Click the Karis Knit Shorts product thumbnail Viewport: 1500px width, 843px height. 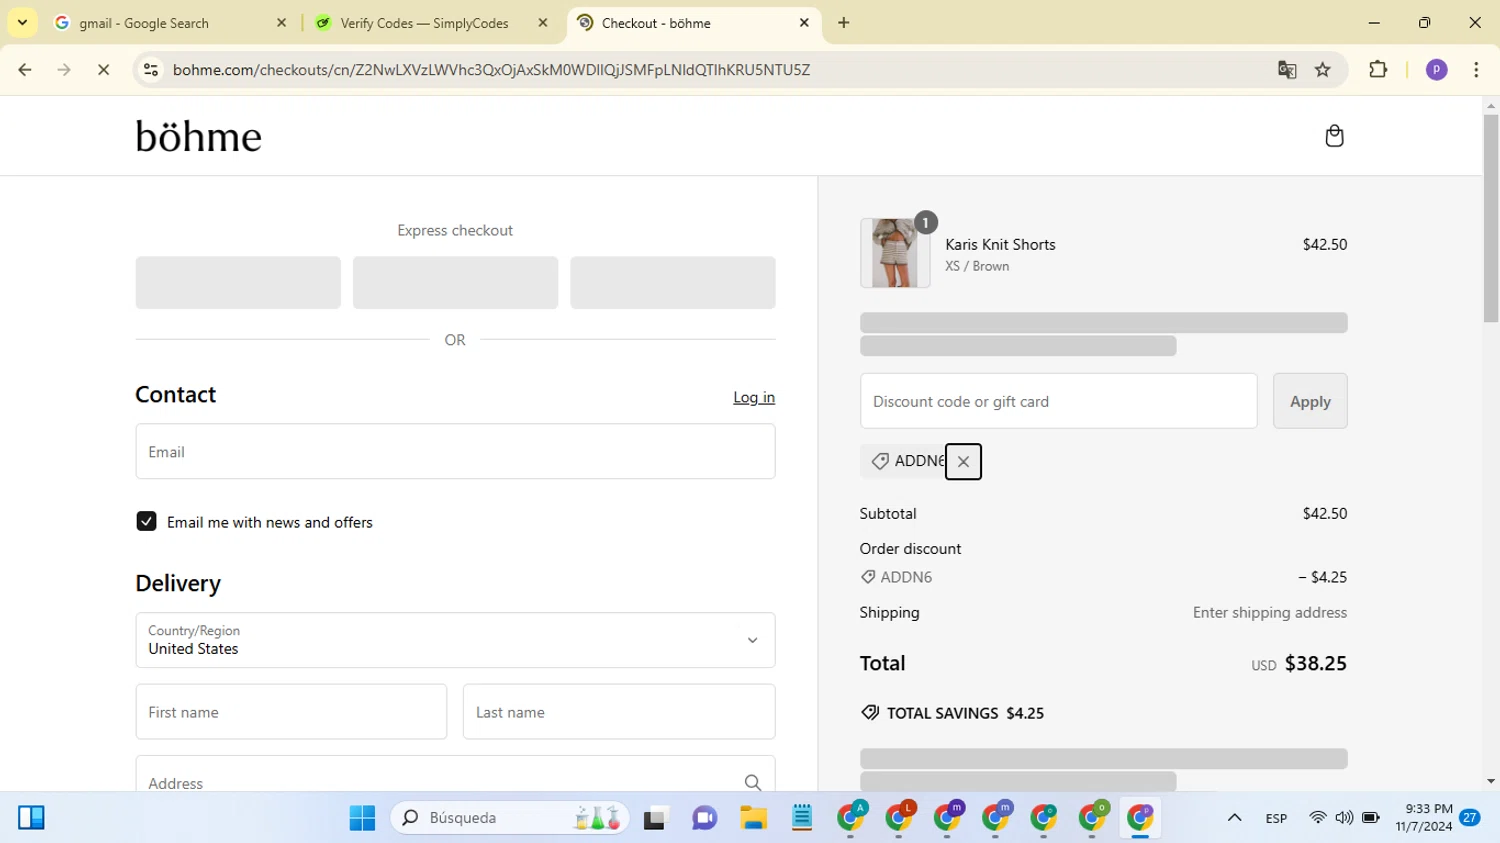[895, 253]
